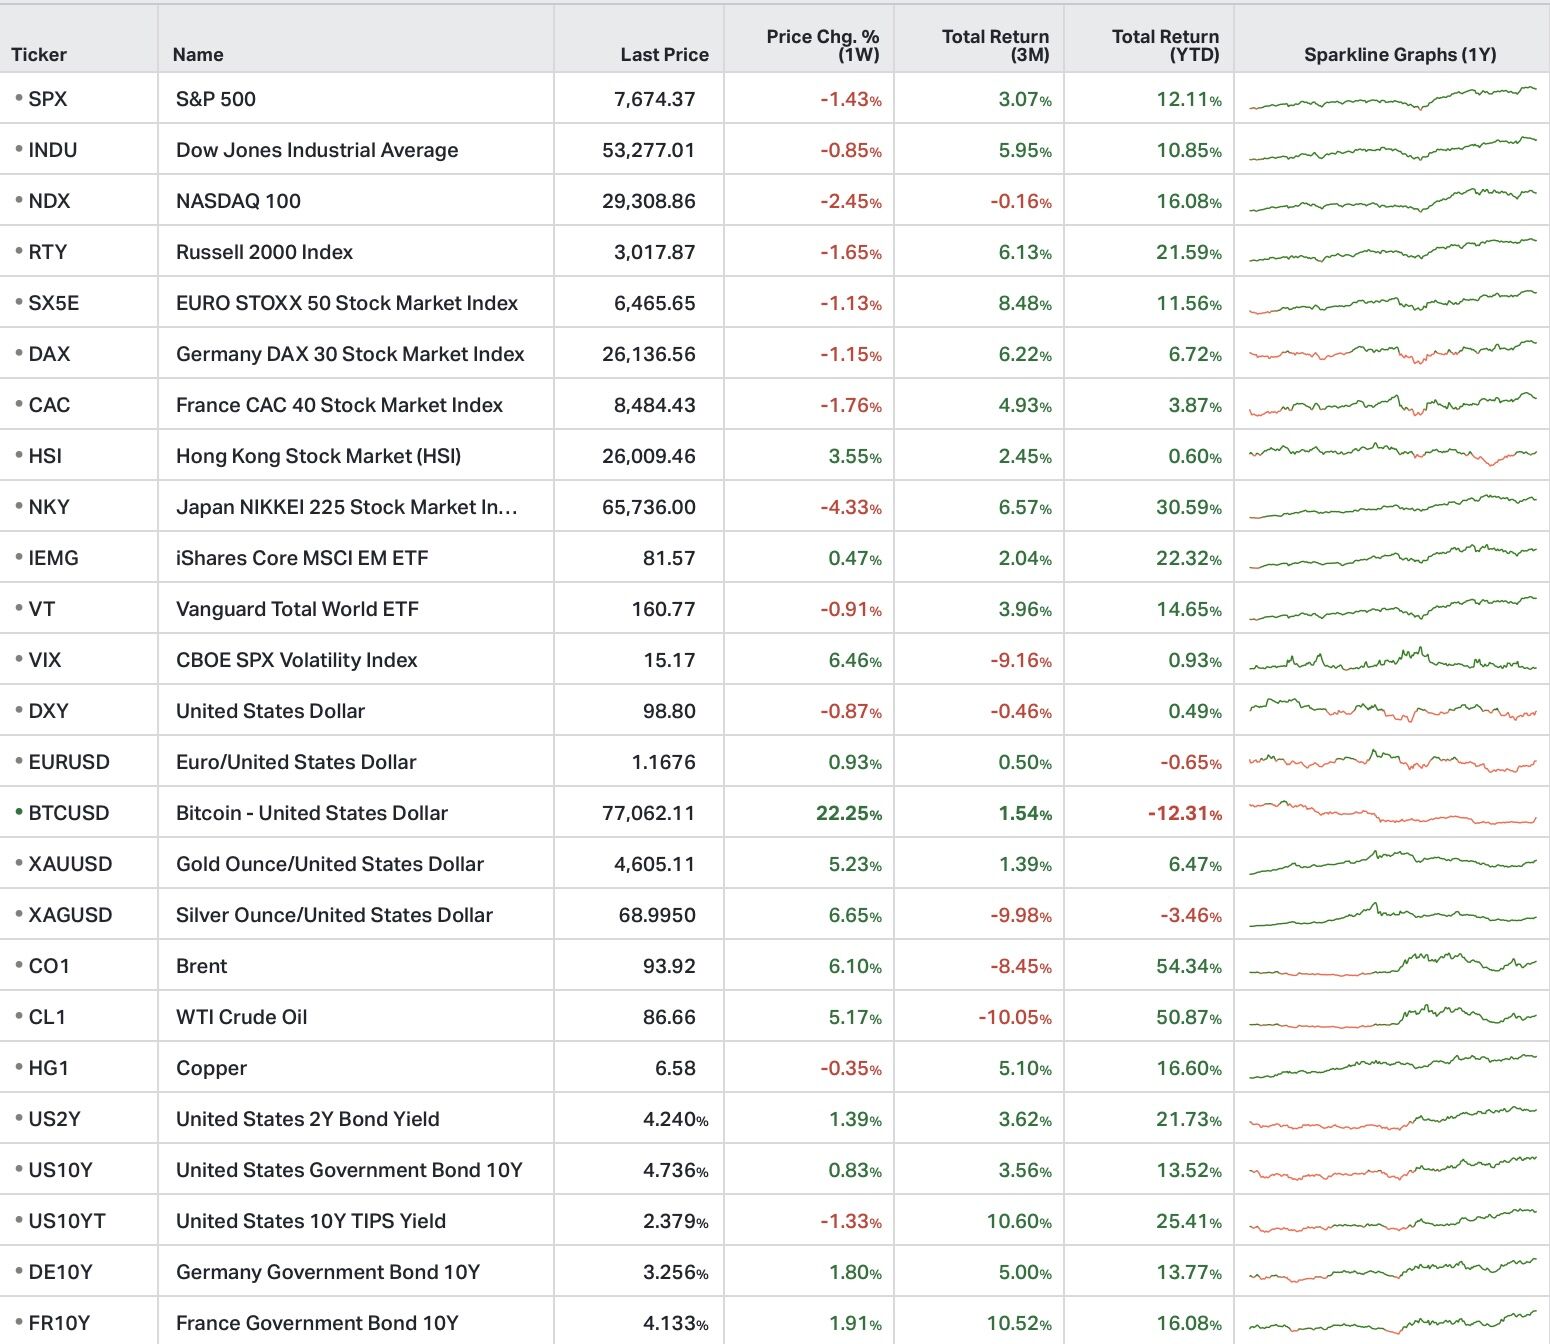Select the bullet icon beside BTCUSD

pyautogui.click(x=19, y=811)
